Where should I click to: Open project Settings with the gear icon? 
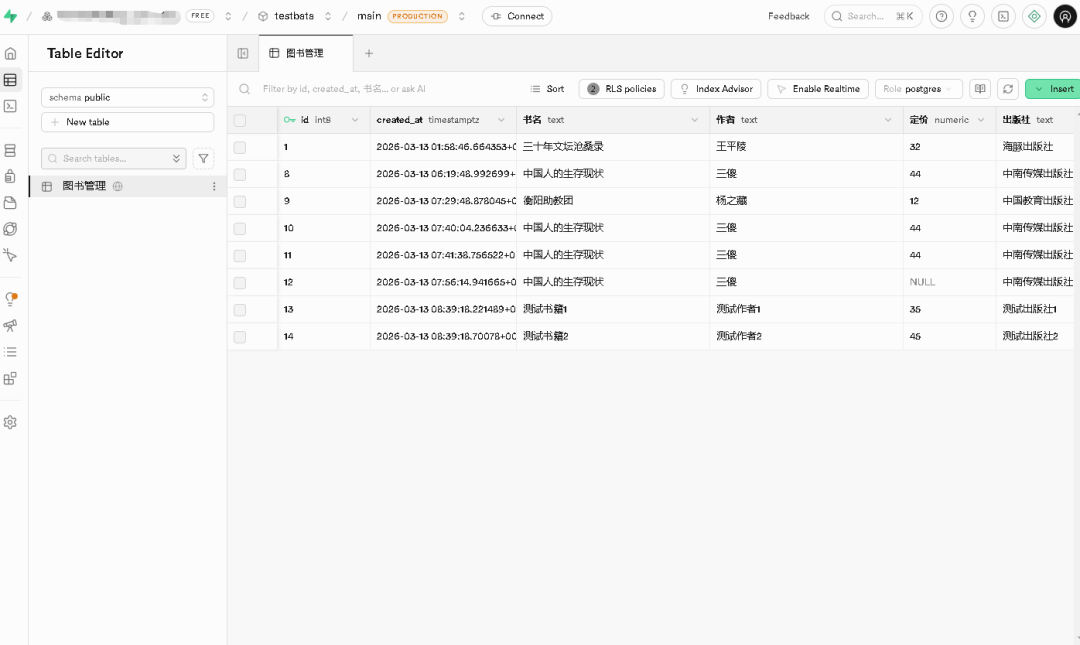tap(10, 422)
